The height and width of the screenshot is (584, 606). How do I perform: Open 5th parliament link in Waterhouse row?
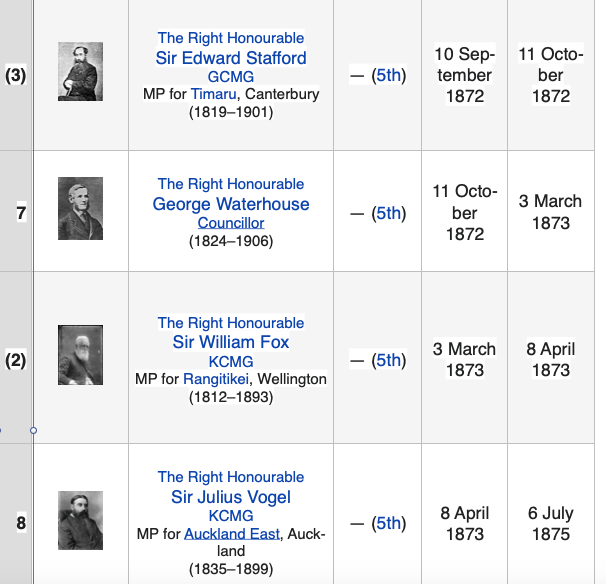388,213
